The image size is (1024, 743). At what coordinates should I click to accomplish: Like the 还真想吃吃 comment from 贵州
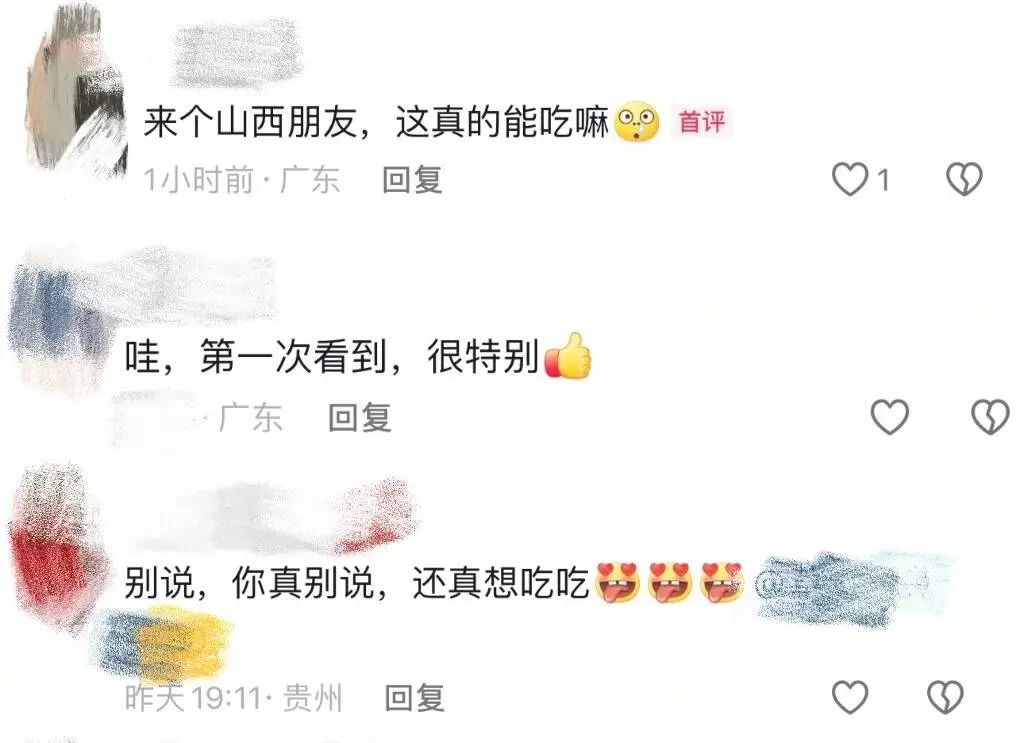pyautogui.click(x=850, y=697)
